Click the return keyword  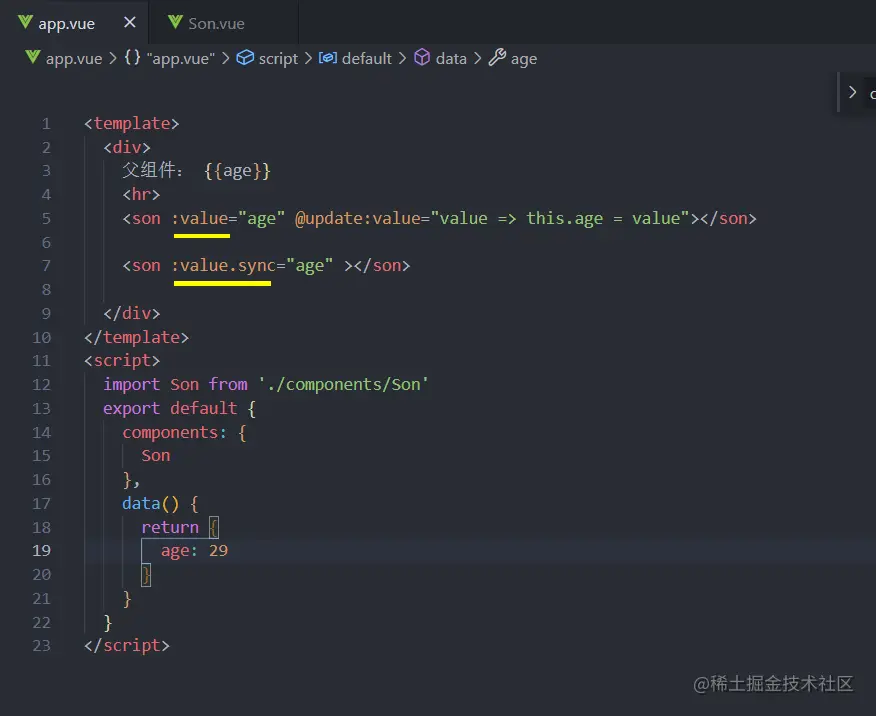coord(170,527)
